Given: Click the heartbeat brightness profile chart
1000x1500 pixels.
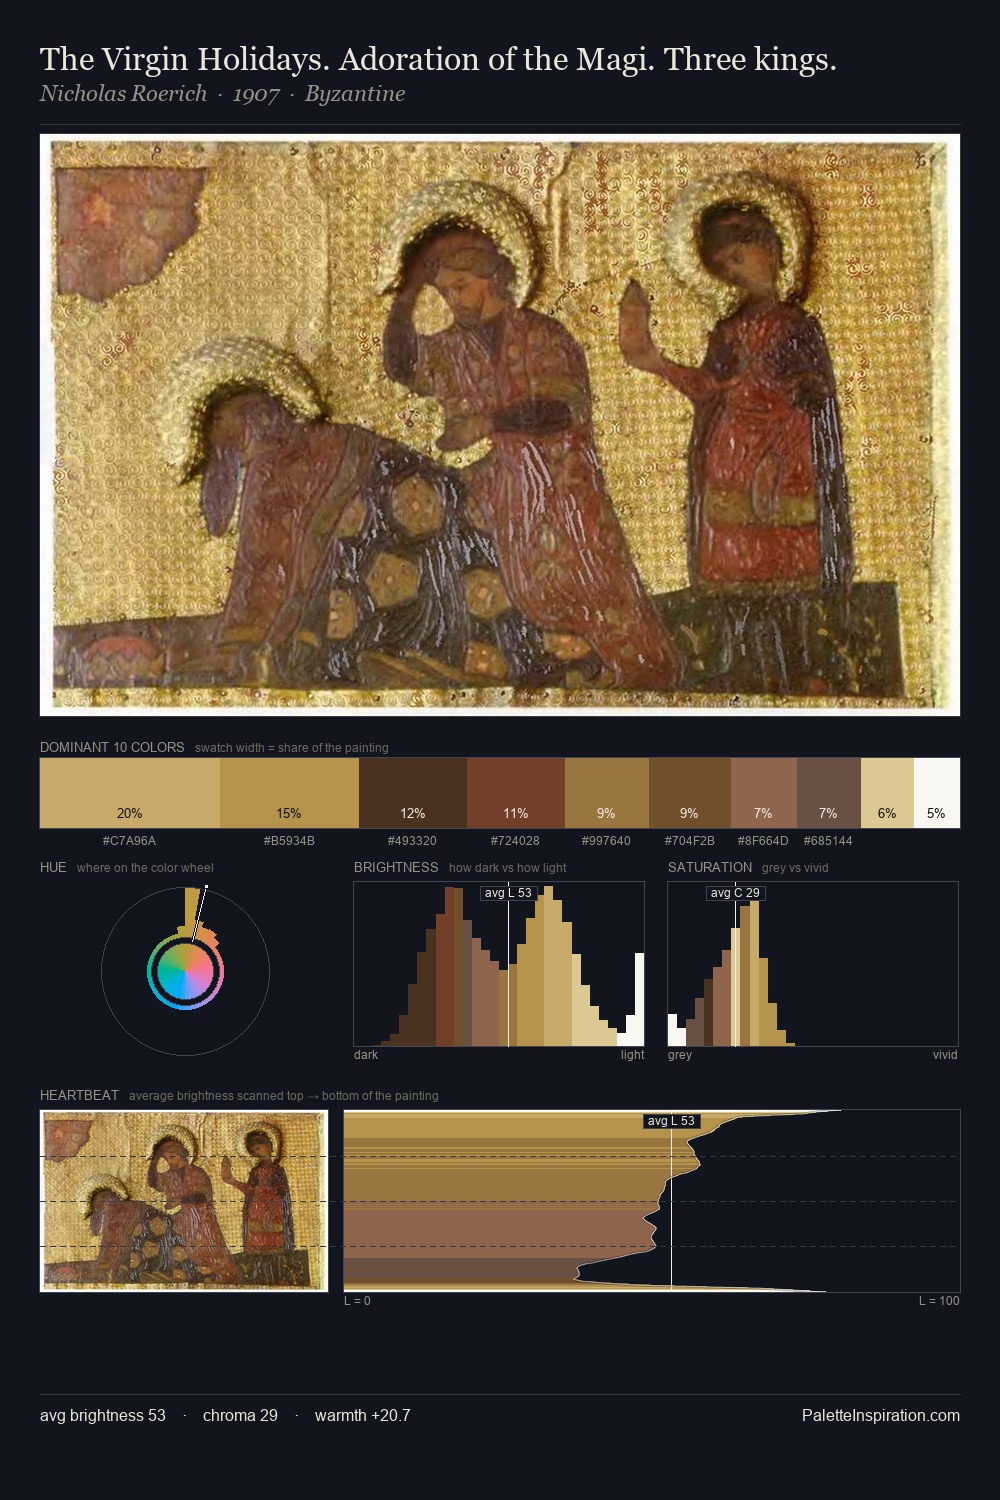Looking at the screenshot, I should point(652,1201).
